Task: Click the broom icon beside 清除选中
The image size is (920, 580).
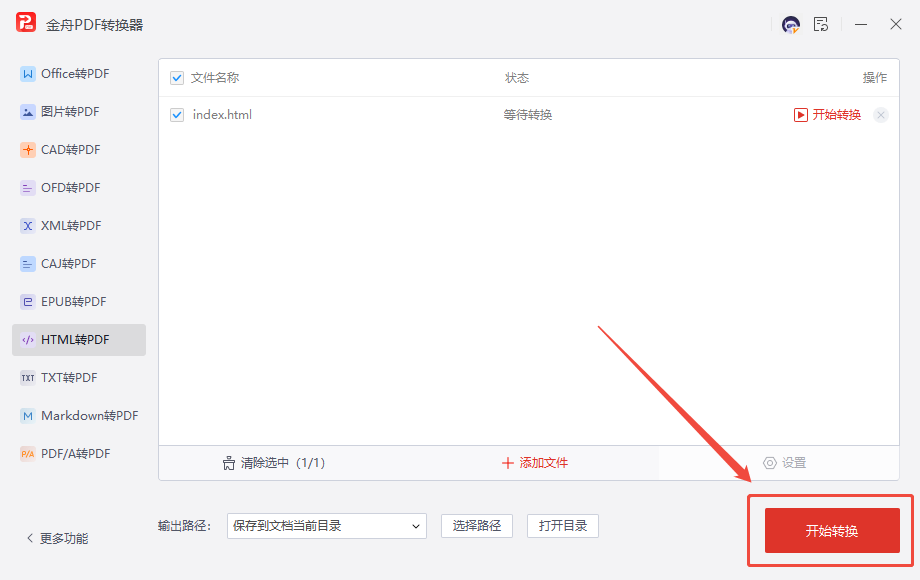Action: pos(229,463)
